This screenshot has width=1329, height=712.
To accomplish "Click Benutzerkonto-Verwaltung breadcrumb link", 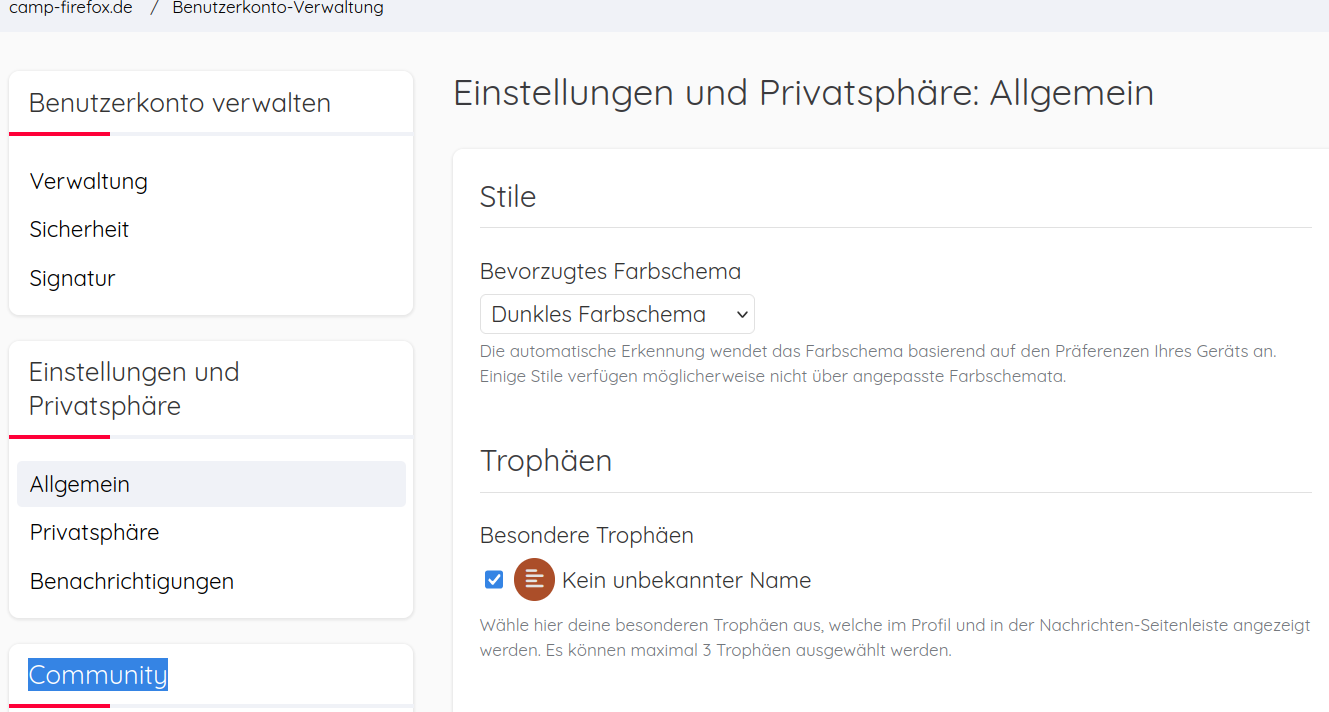I will (x=278, y=8).
